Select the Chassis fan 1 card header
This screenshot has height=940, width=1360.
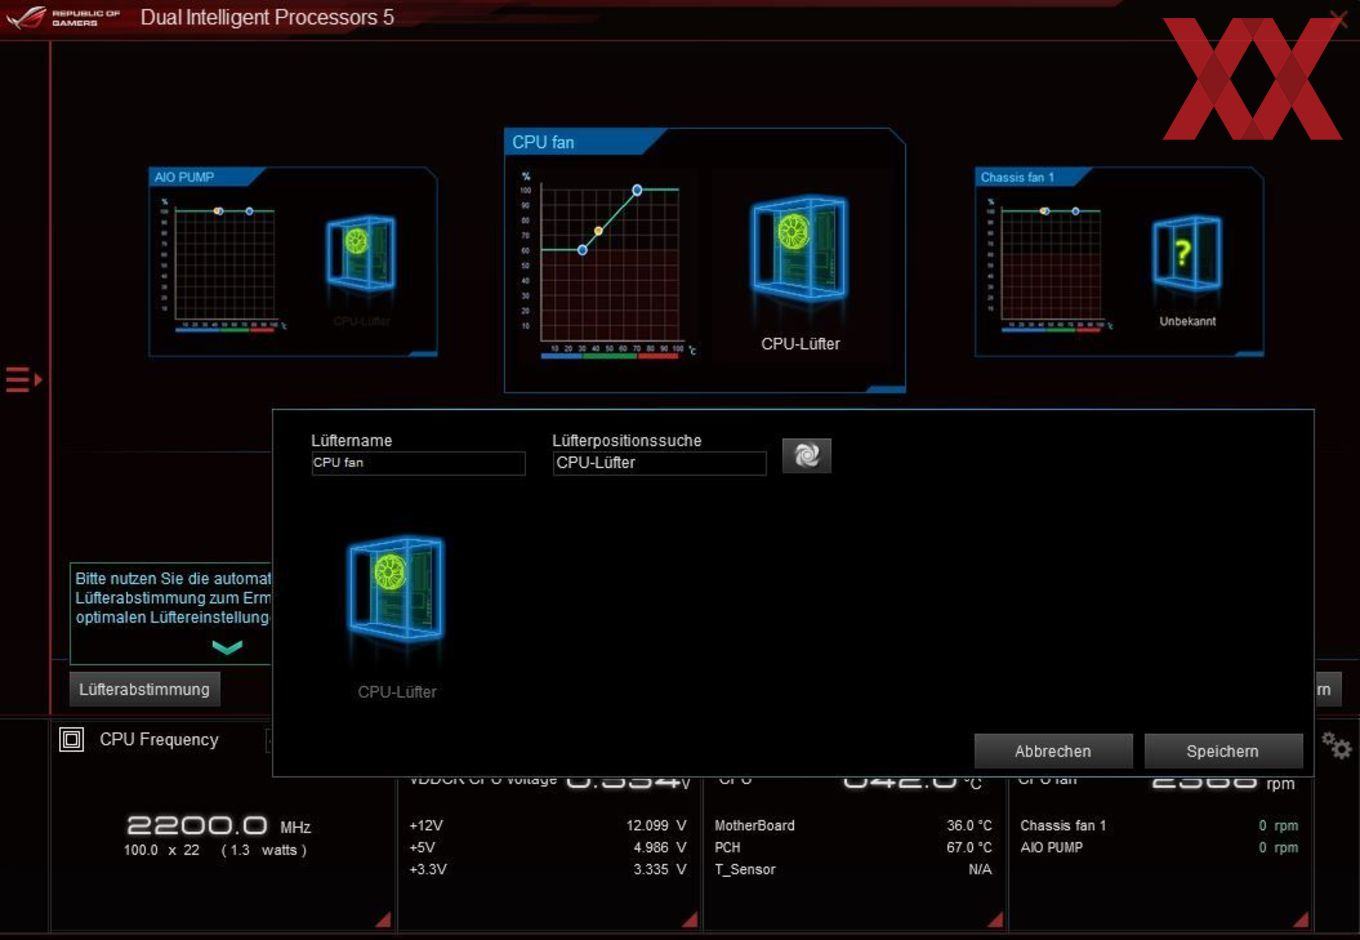[x=1033, y=177]
